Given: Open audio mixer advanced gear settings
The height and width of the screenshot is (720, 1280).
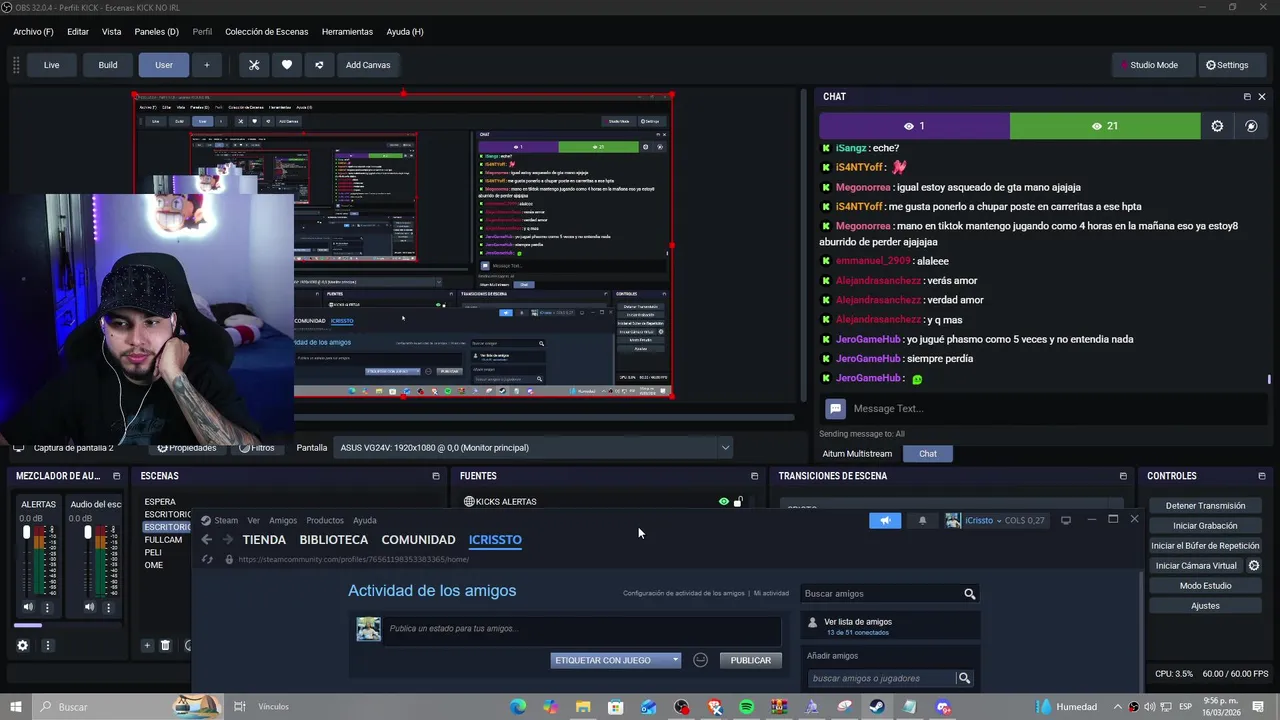Looking at the screenshot, I should click(23, 646).
